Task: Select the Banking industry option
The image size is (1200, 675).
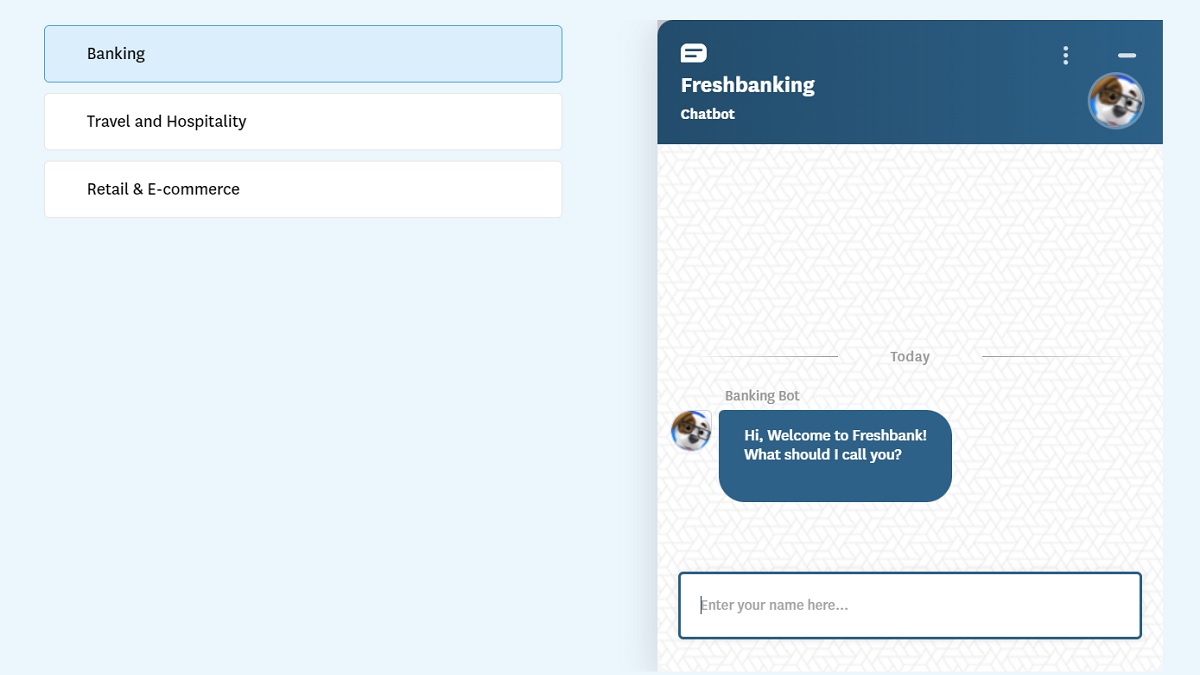Action: tap(303, 54)
